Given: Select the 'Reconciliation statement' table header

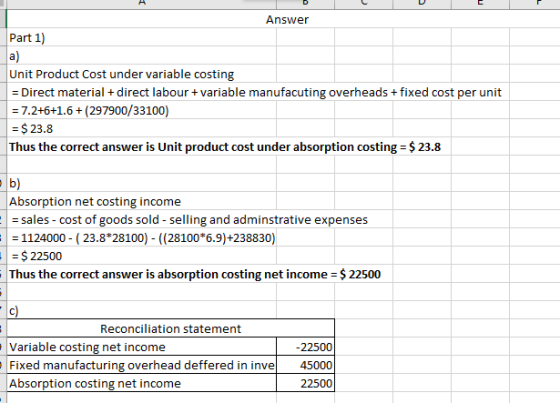Looking at the screenshot, I should pyautogui.click(x=171, y=328).
